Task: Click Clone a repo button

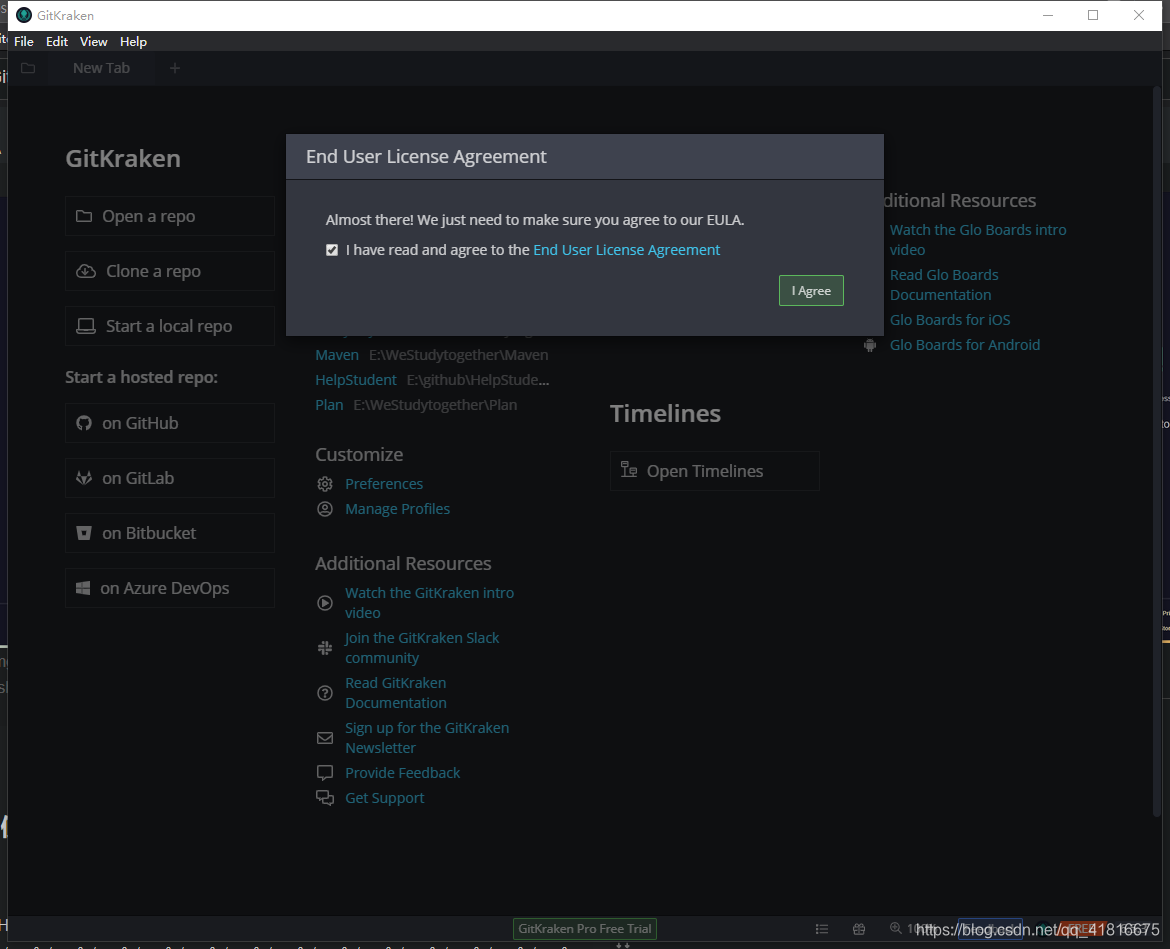Action: coord(170,272)
